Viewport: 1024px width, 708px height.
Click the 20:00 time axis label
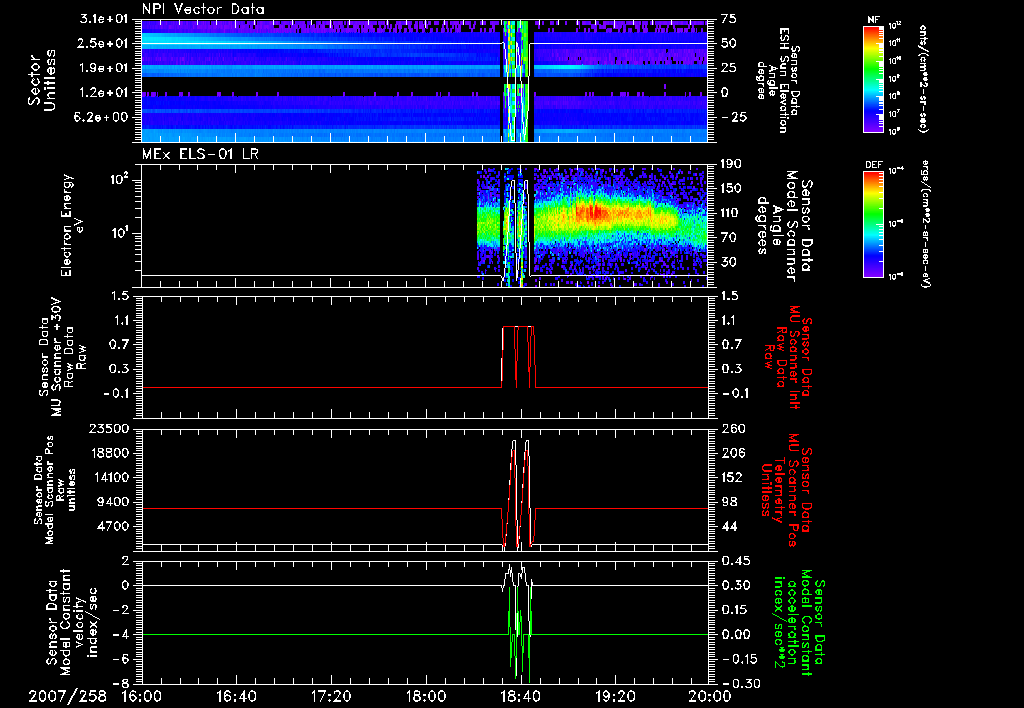click(710, 696)
